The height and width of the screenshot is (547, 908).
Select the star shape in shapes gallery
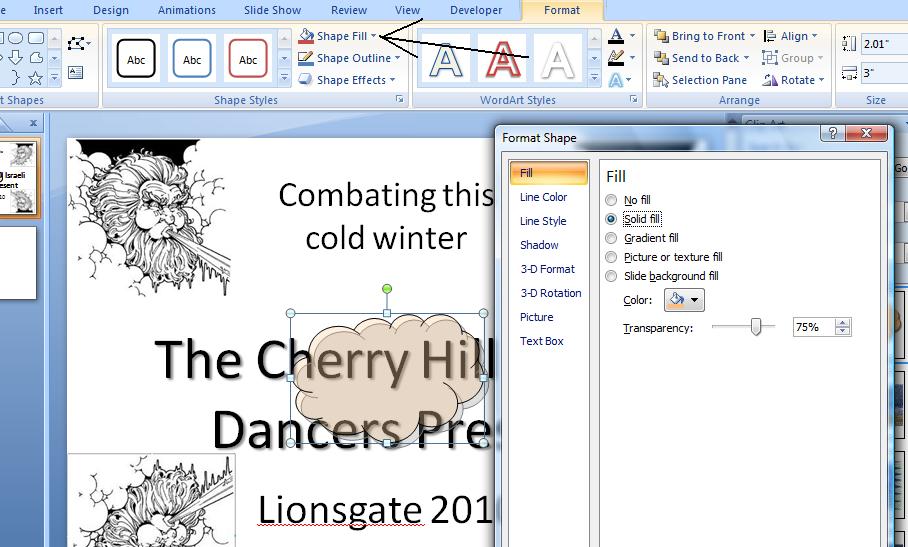(x=35, y=78)
